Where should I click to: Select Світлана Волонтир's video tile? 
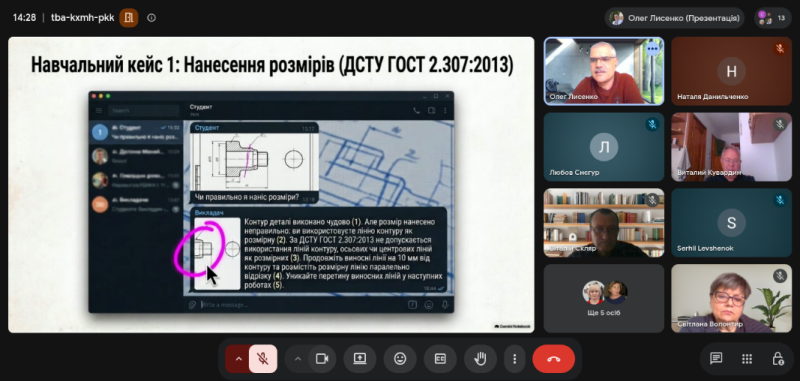click(x=731, y=298)
